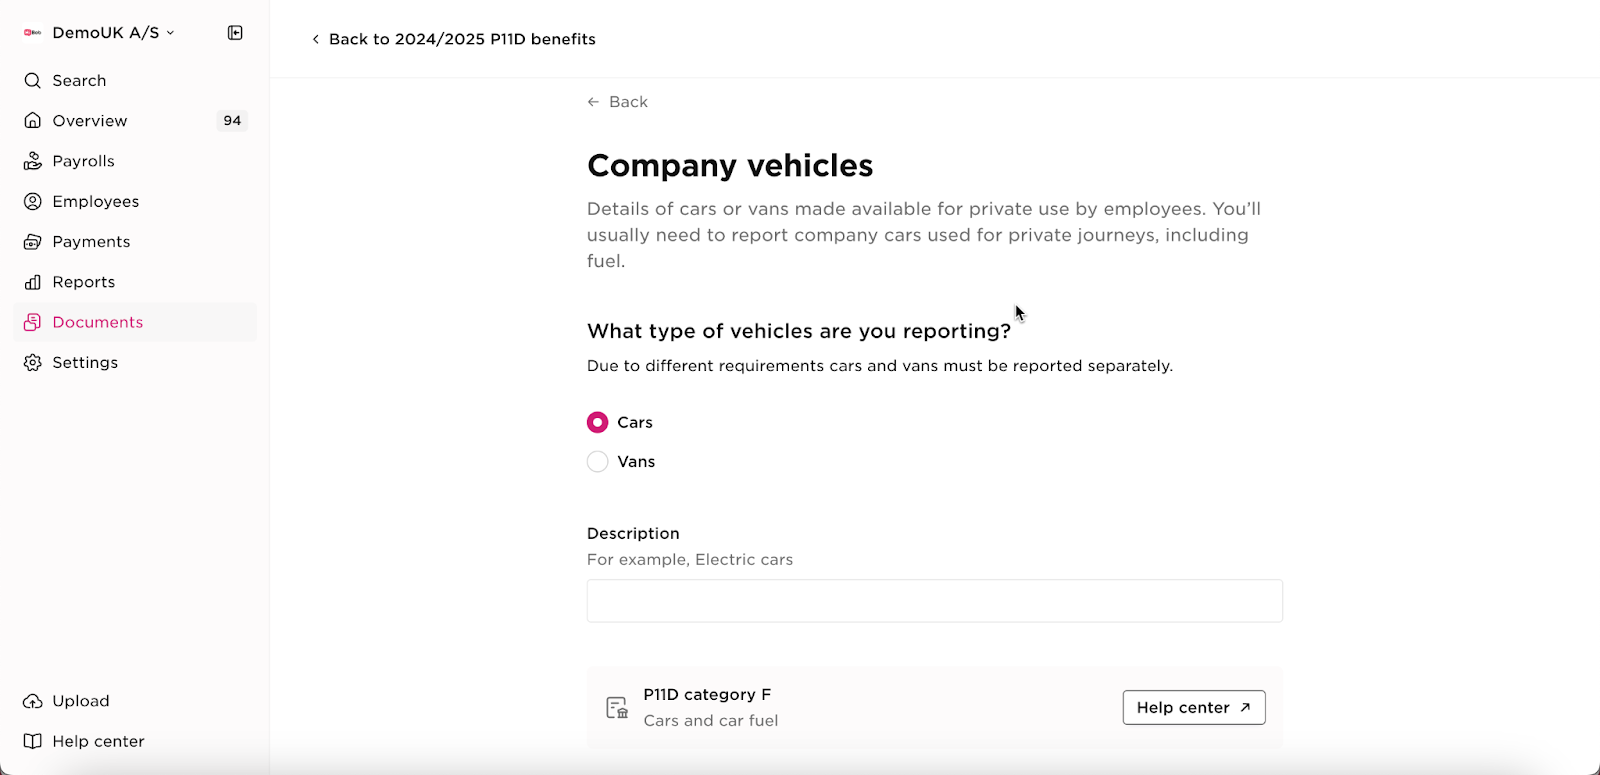Click the Upload cloud icon
This screenshot has height=775, width=1600.
(33, 701)
